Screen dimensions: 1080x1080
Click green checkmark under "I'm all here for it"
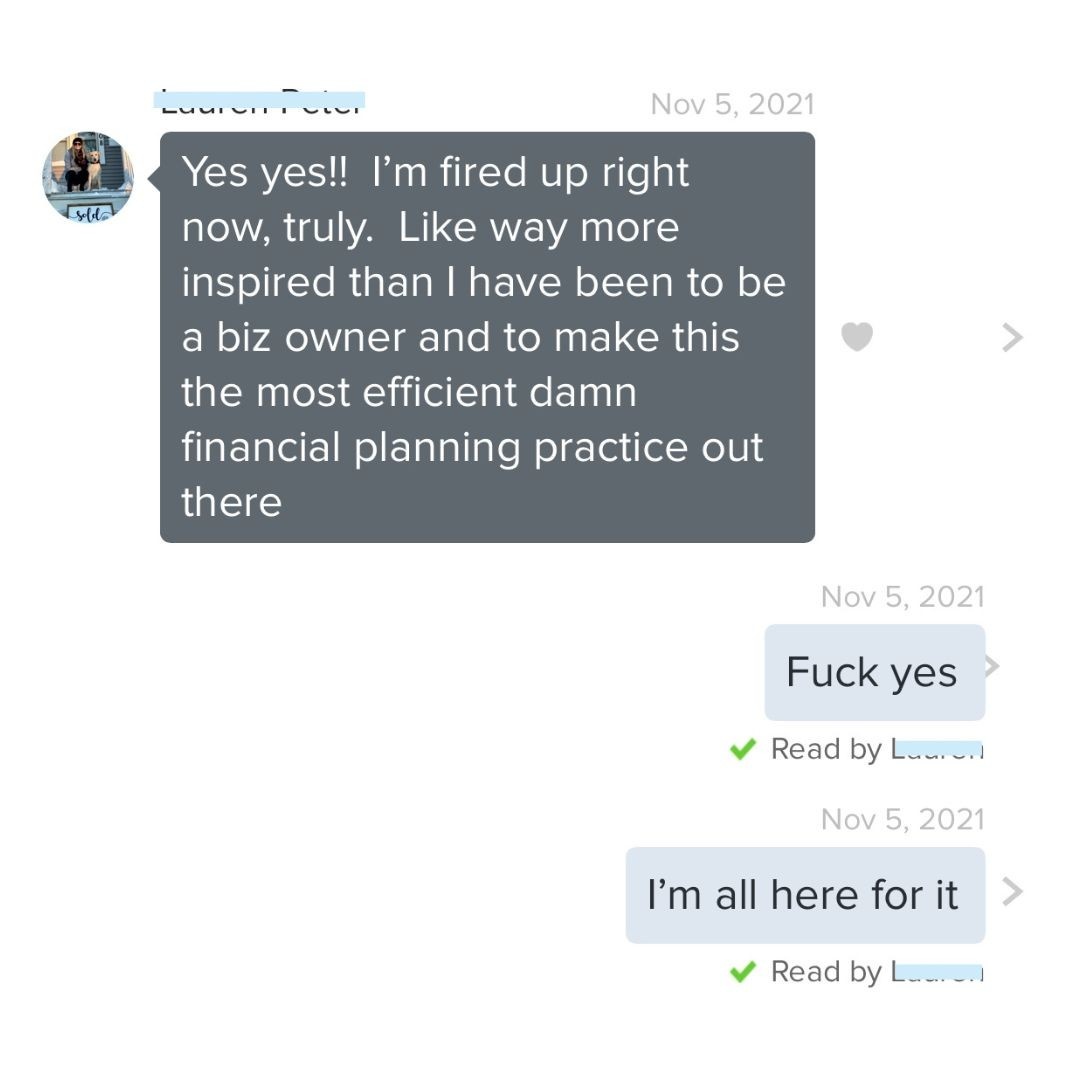tap(742, 972)
